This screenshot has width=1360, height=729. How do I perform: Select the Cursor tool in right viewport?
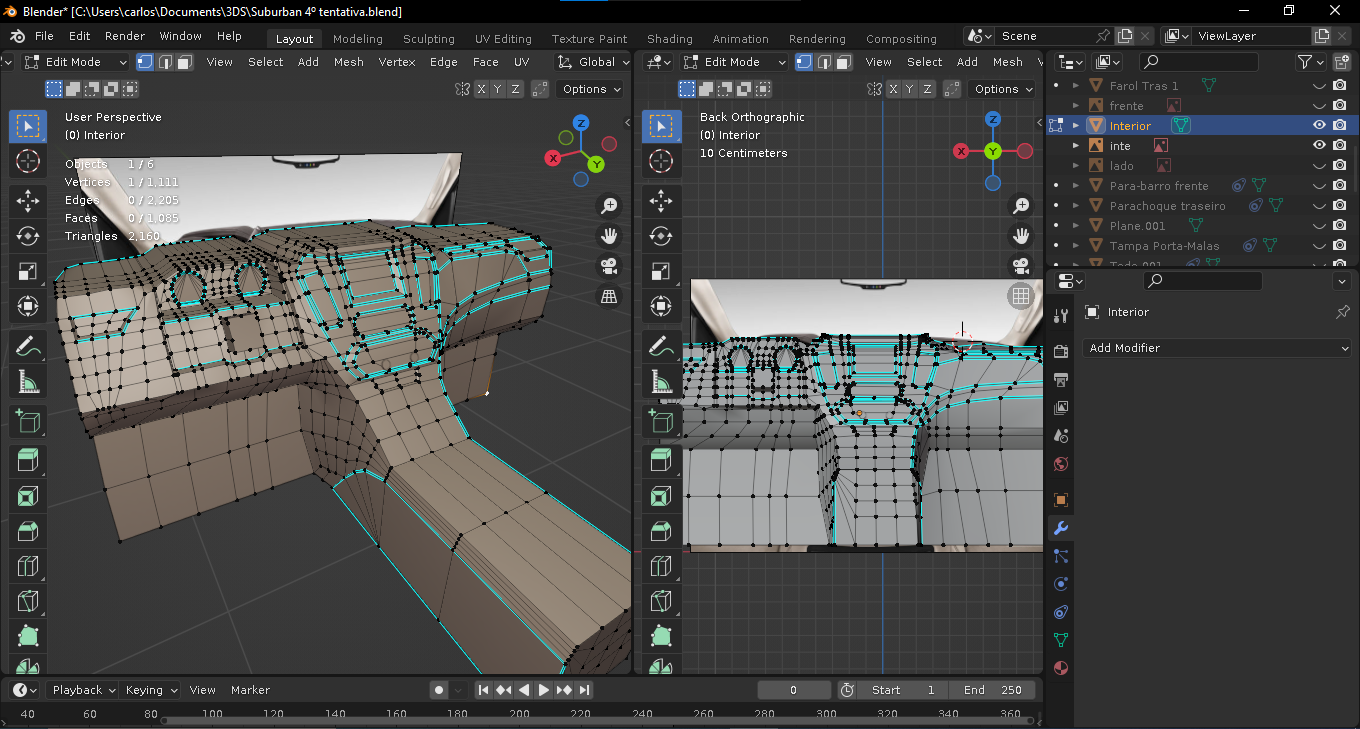coord(661,161)
